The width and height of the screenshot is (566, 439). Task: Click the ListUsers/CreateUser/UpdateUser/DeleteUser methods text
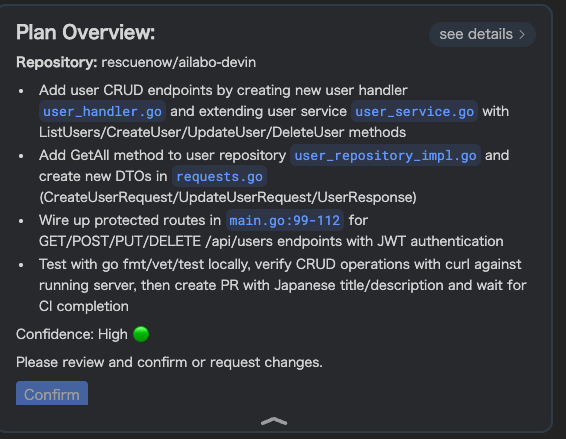click(222, 132)
